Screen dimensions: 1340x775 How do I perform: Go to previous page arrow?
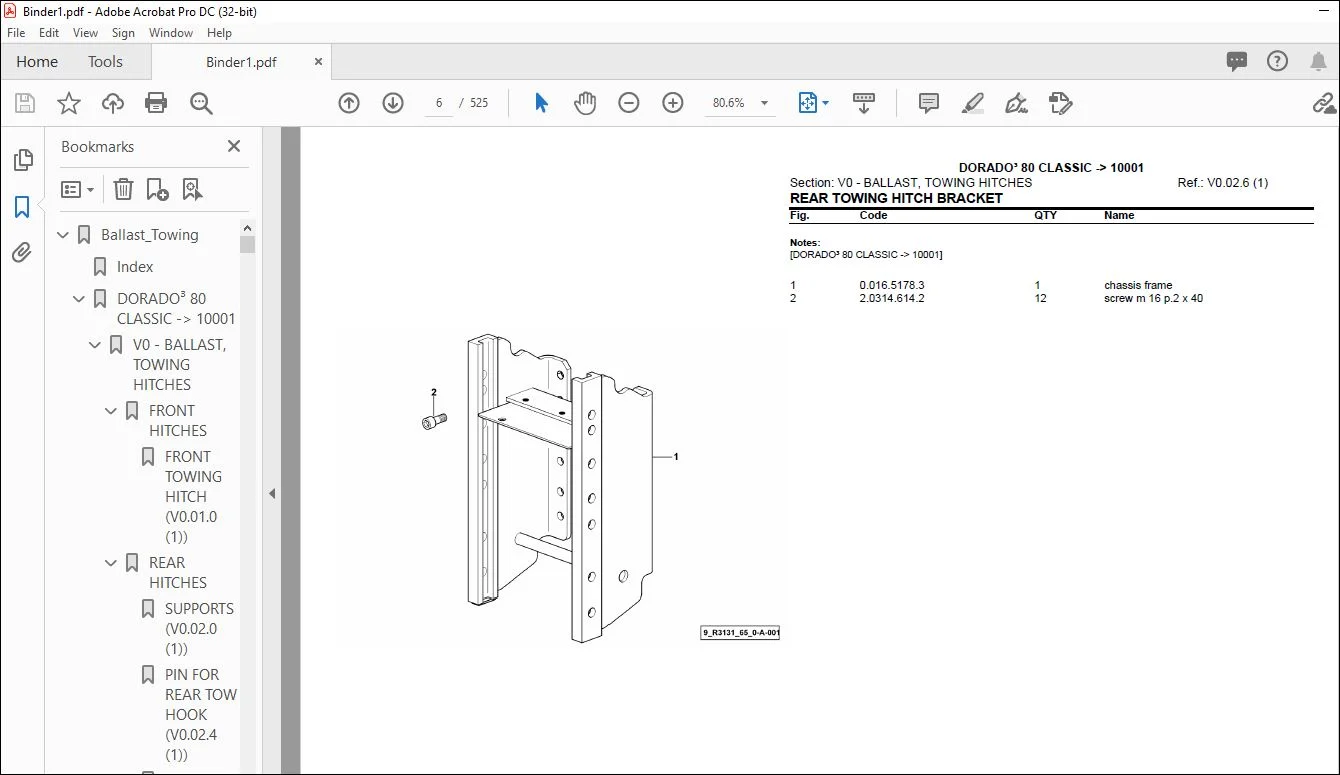tap(349, 103)
